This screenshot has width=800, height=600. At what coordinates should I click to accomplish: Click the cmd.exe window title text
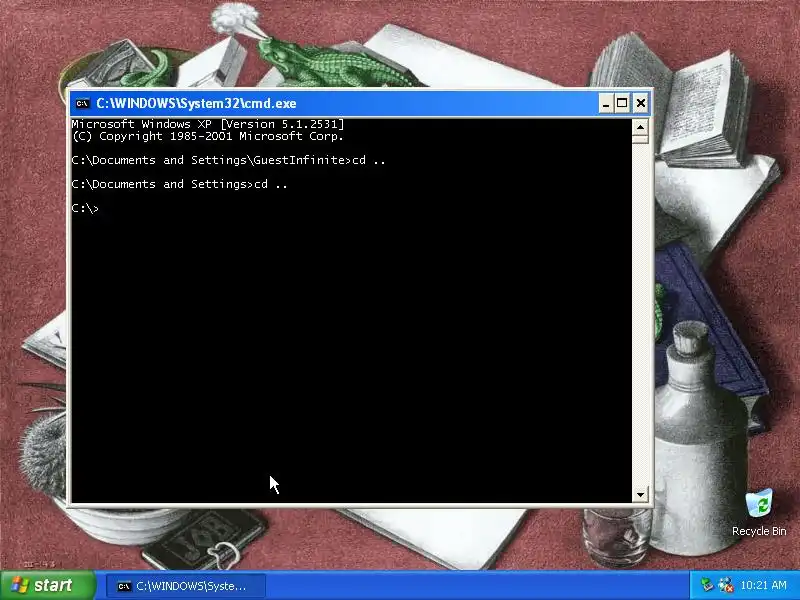(x=196, y=104)
